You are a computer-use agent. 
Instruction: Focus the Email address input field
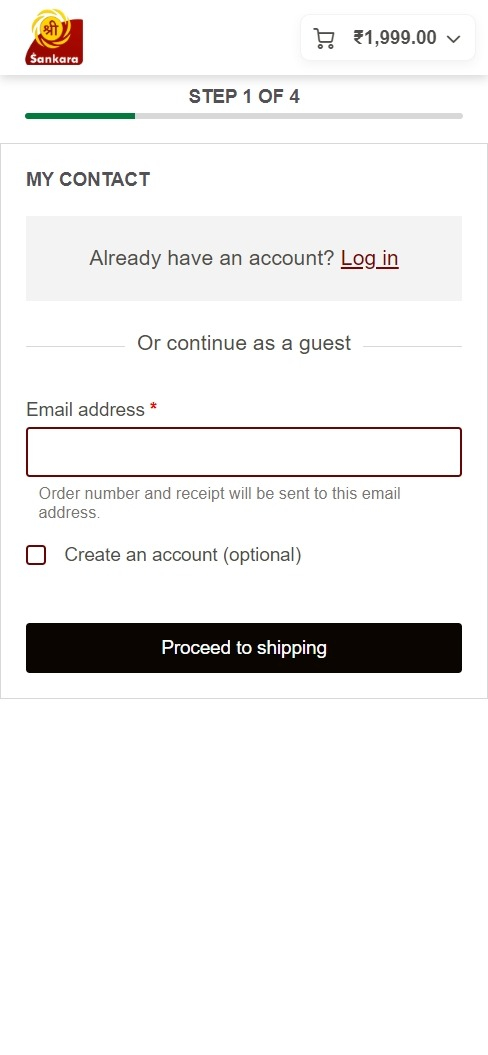pyautogui.click(x=244, y=452)
